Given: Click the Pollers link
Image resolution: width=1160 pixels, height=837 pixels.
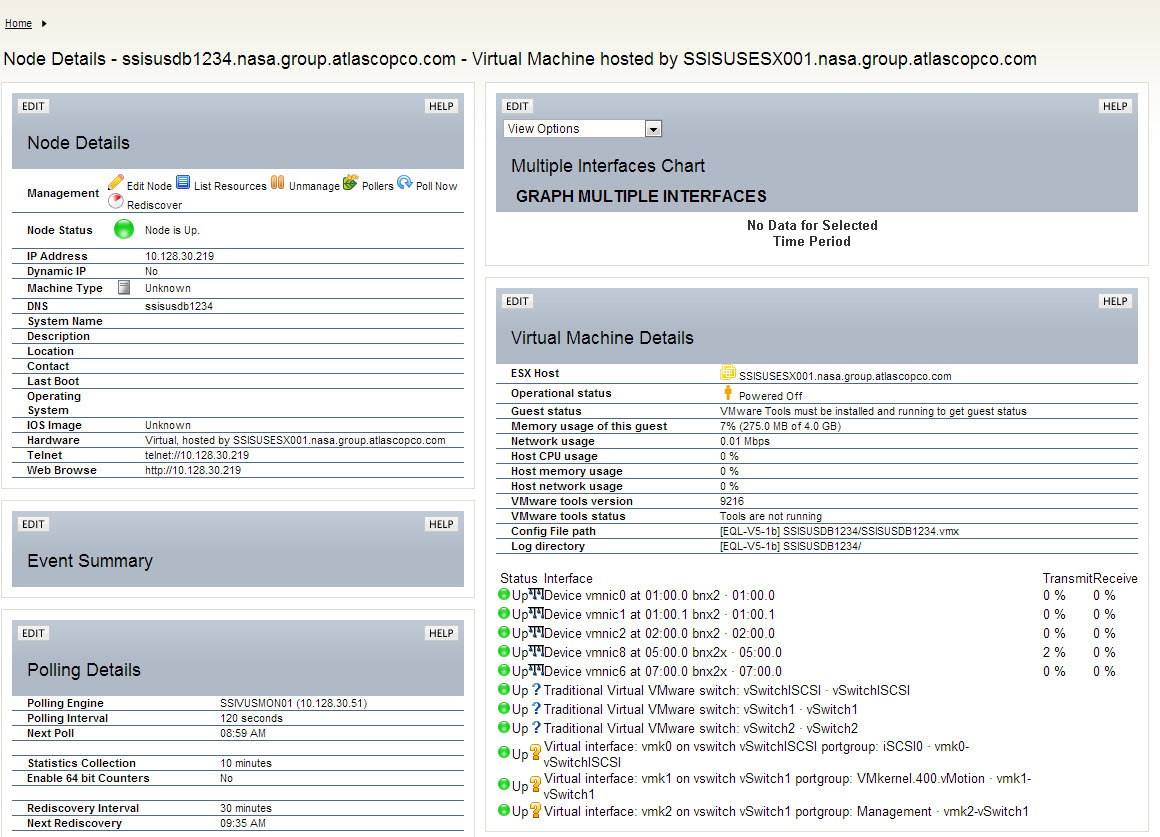Looking at the screenshot, I should [x=378, y=186].
